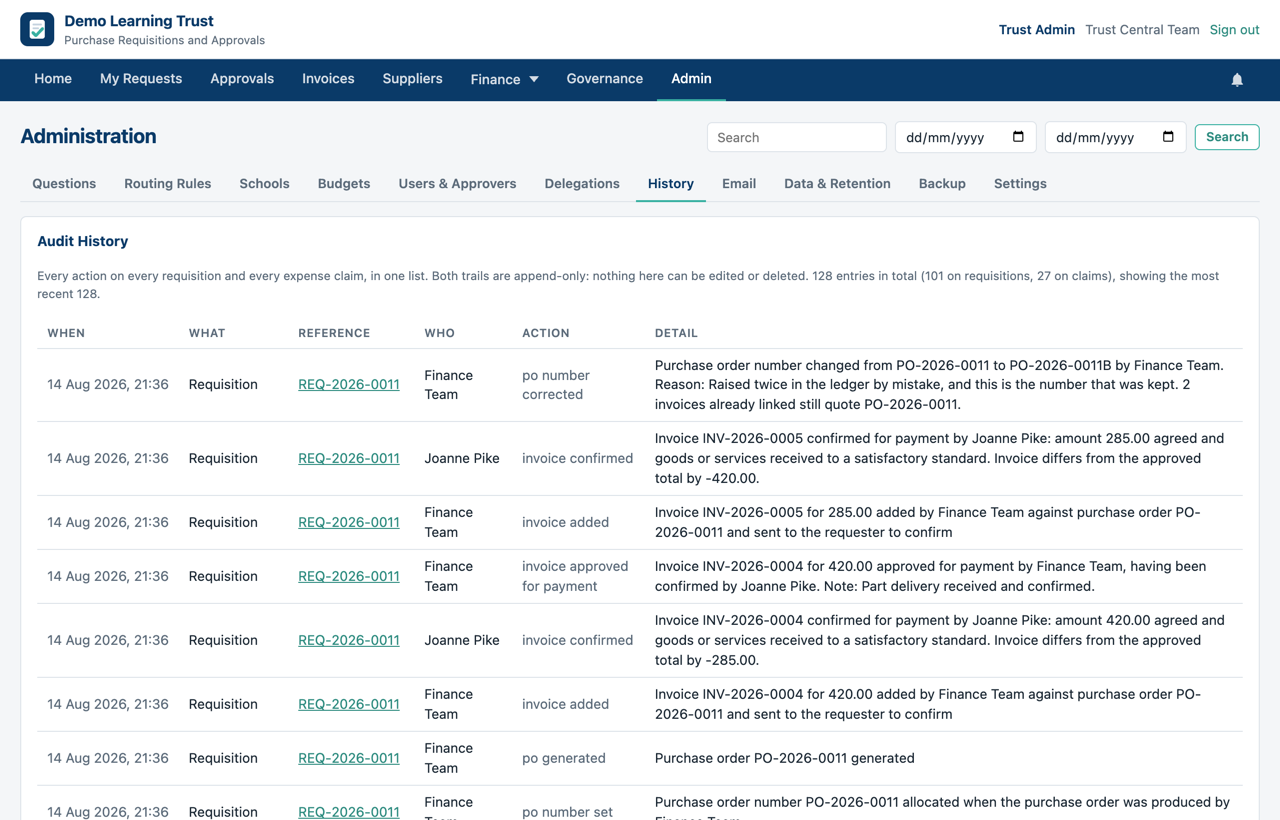Switch to the Schools tab

pos(264,184)
